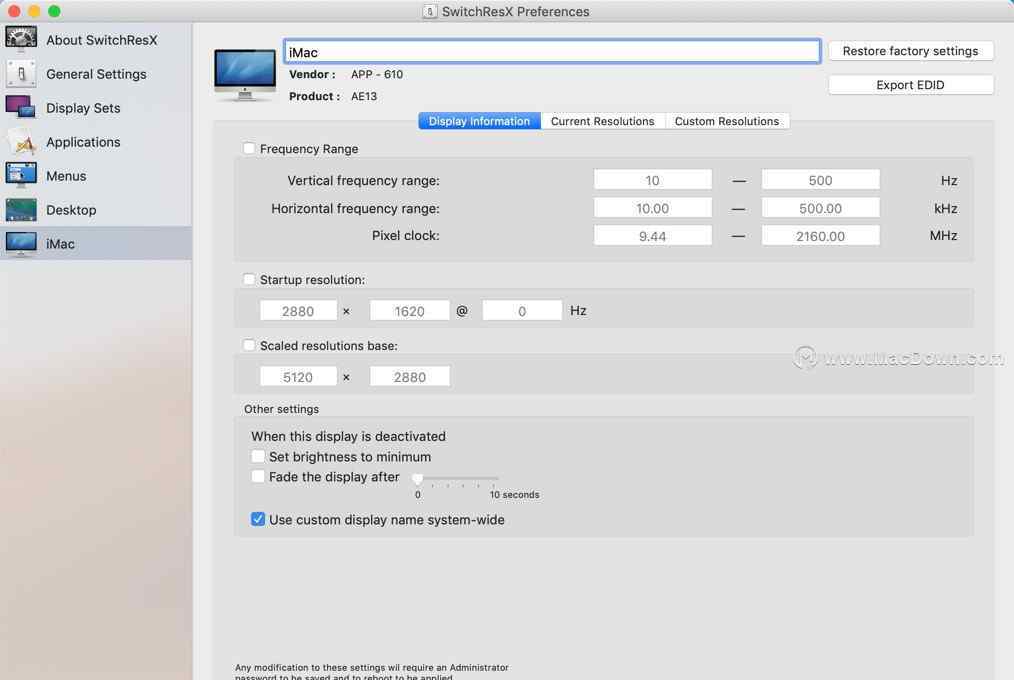Click the pixel clock maximum field

click(x=821, y=236)
